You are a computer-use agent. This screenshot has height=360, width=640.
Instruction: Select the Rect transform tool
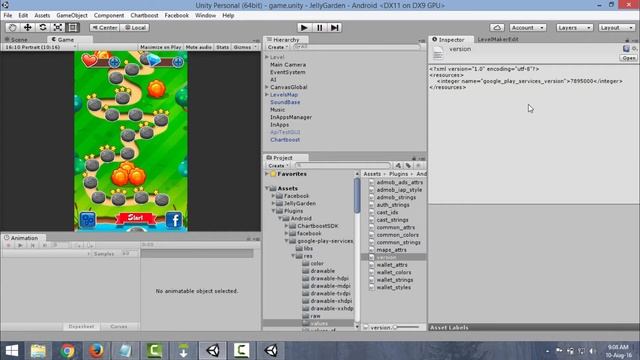pyautogui.click(x=73, y=27)
